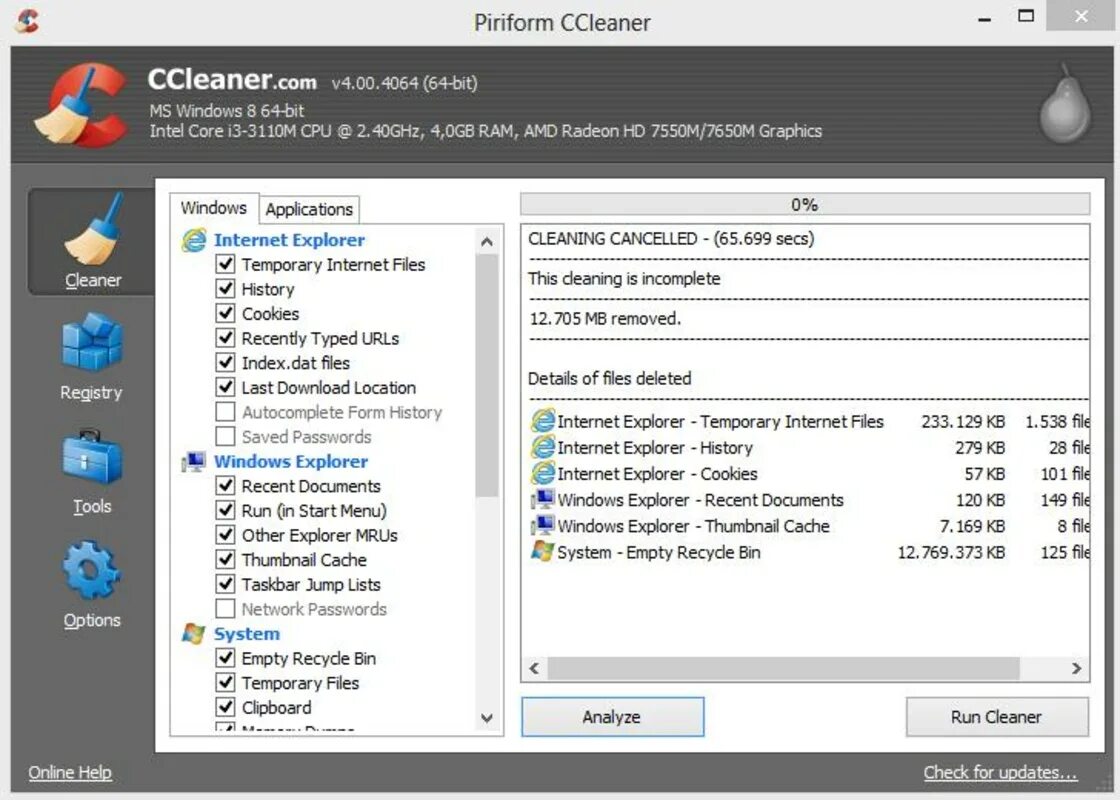
Task: Switch to the Windows tab
Action: (214, 208)
